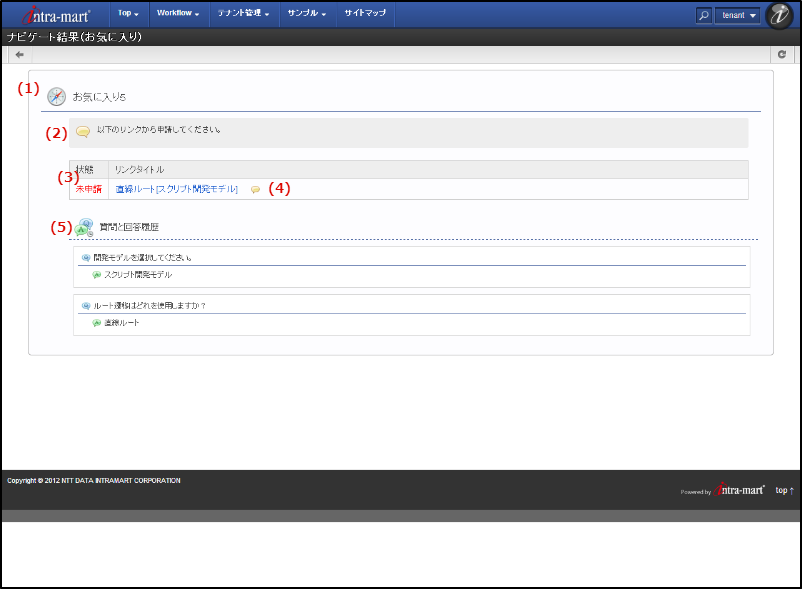802x589 pixels.
Task: Click the 質問と回答履歴 section icon
Action: click(84, 227)
